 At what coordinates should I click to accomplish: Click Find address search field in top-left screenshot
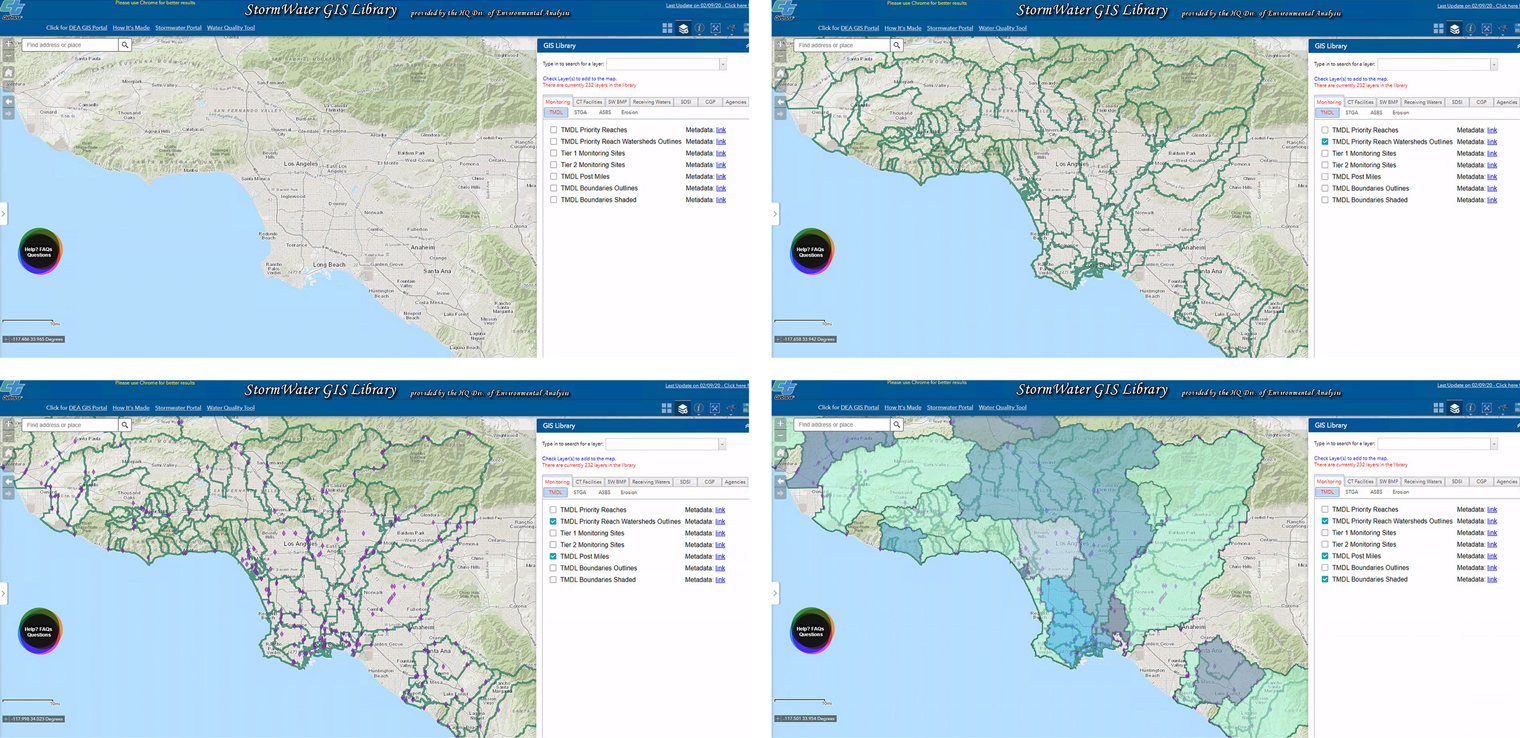tap(70, 45)
